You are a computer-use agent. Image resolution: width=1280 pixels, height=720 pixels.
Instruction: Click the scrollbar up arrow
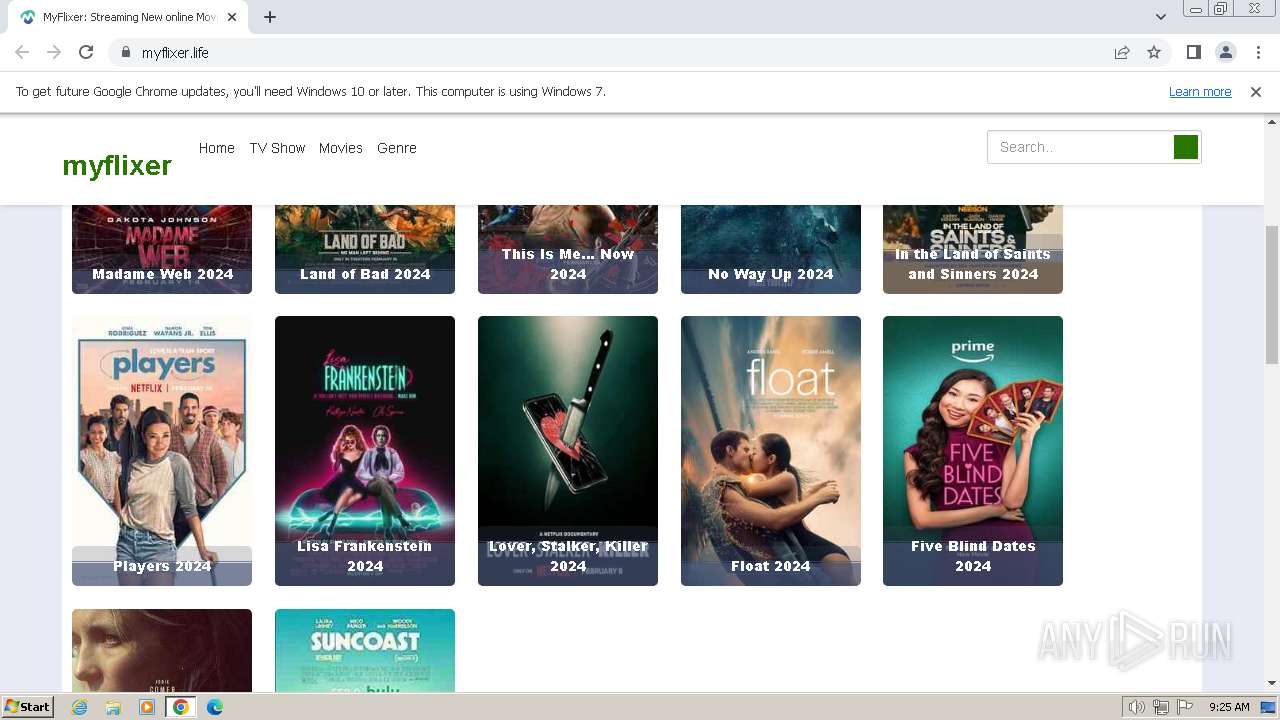pyautogui.click(x=1272, y=122)
